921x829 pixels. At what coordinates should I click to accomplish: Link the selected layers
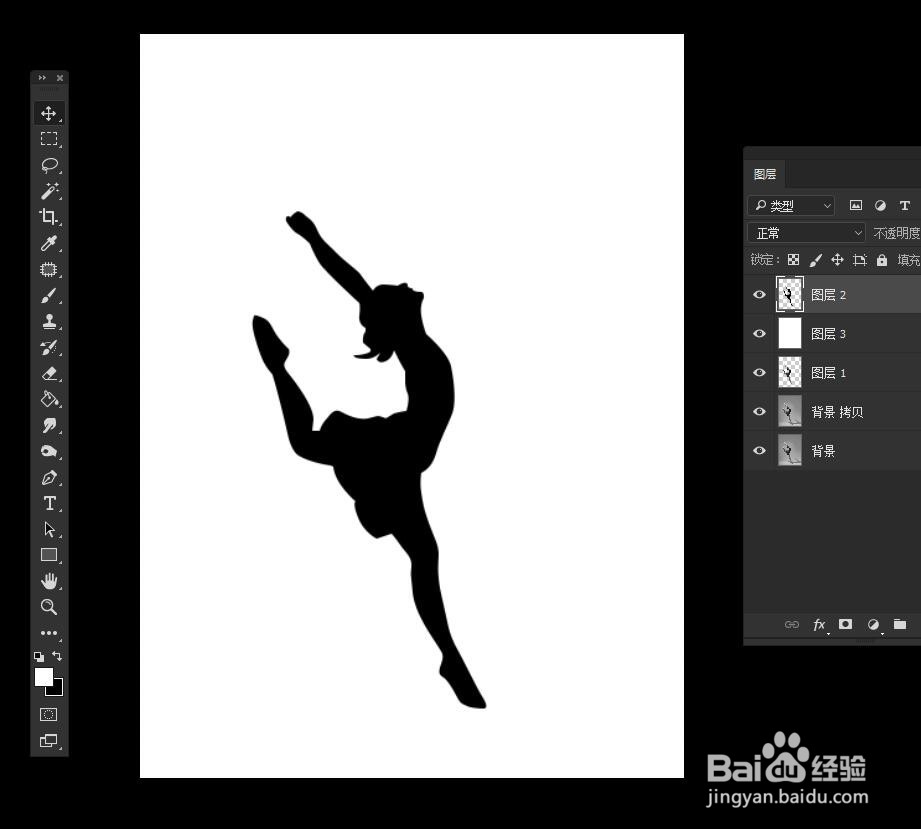pos(792,624)
